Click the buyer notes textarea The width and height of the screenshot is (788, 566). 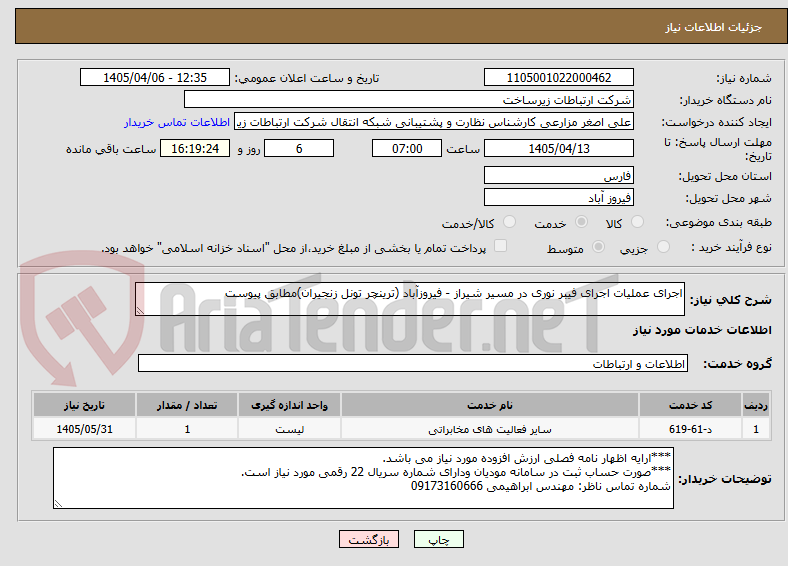[363, 478]
